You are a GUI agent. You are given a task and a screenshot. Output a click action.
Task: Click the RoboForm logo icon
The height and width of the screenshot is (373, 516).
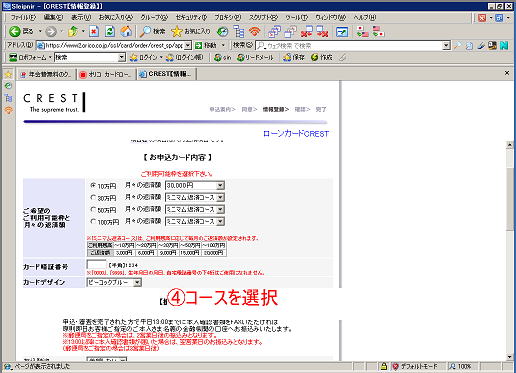(x=13, y=57)
